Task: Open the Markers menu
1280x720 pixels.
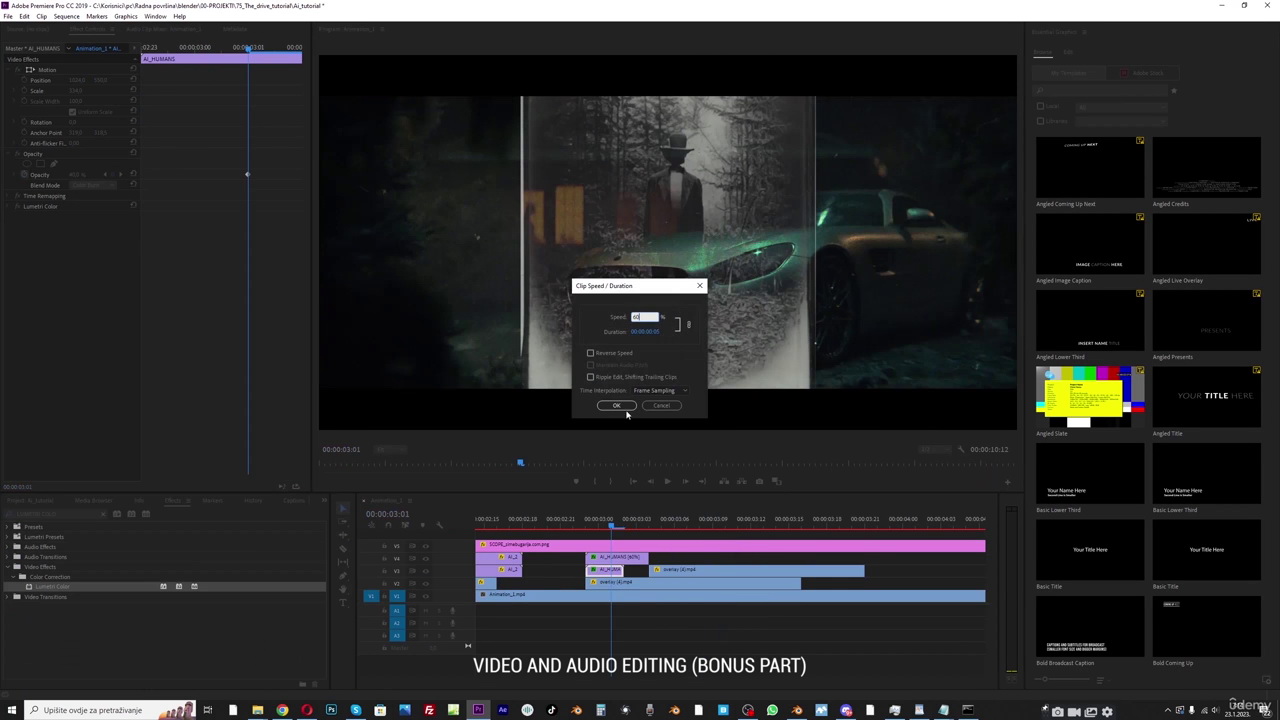Action: click(x=97, y=16)
